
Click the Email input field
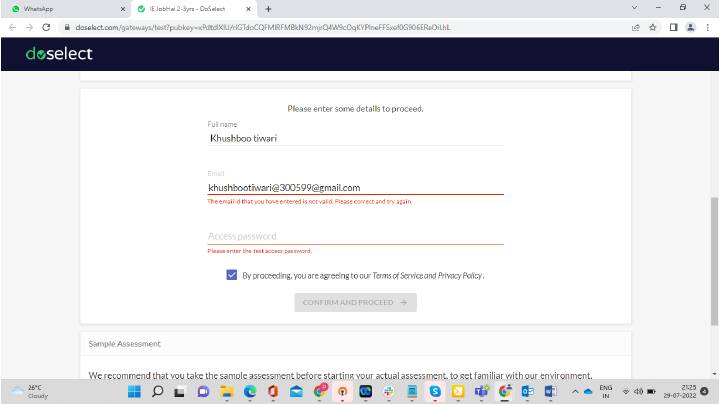[355, 187]
